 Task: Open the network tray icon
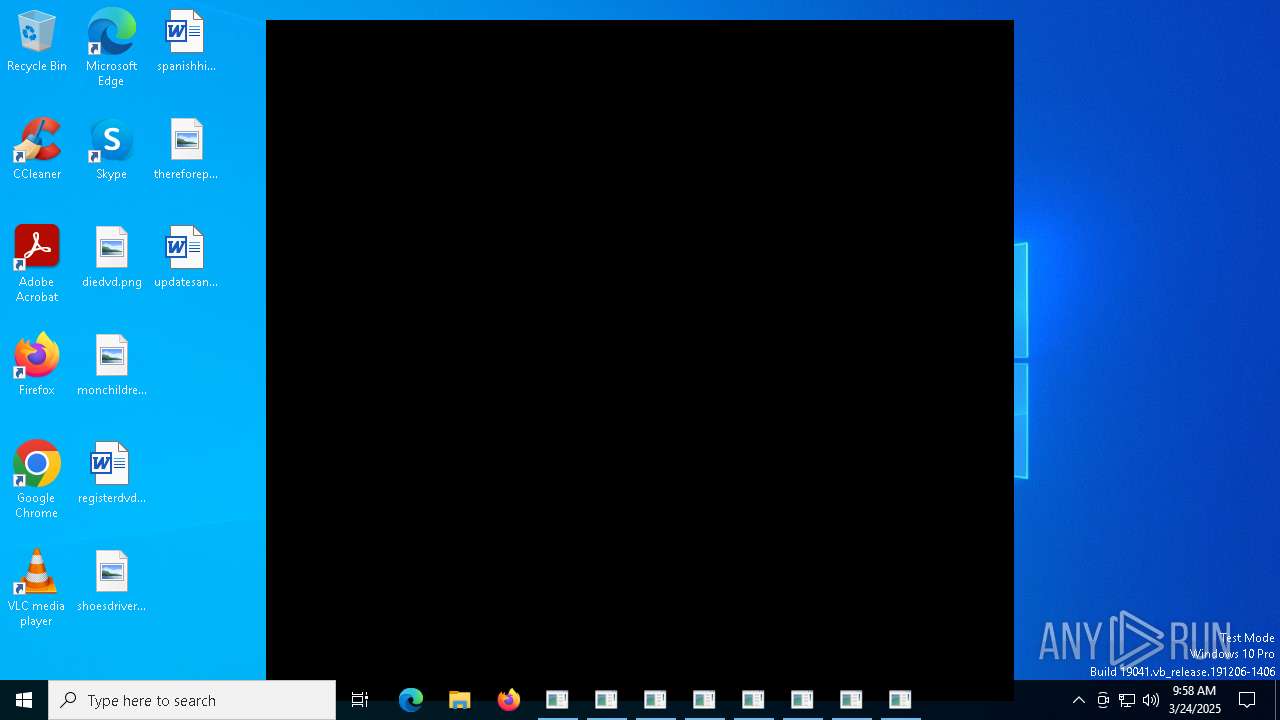[x=1127, y=700]
